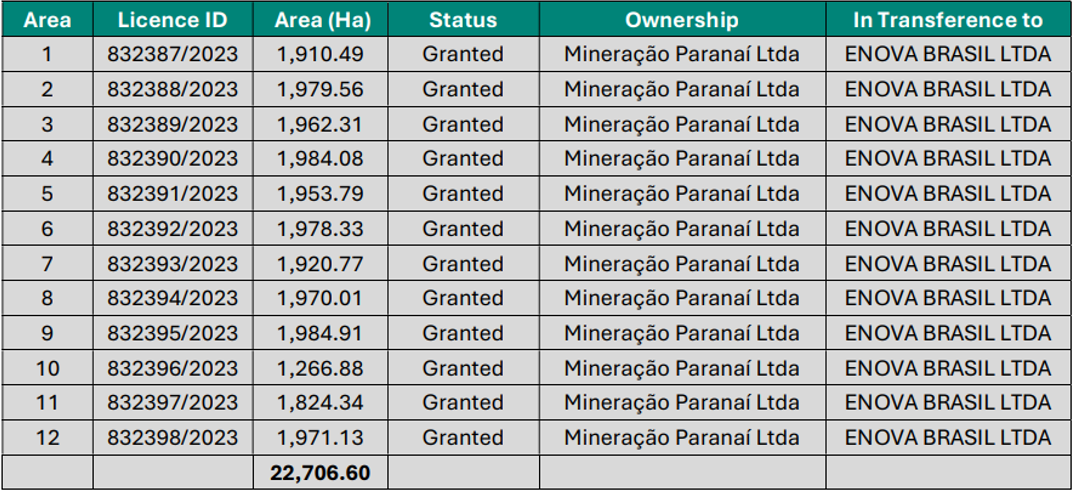Image resolution: width=1072 pixels, height=490 pixels.
Task: Select licence ID 832387/2023 cell
Action: click(173, 54)
